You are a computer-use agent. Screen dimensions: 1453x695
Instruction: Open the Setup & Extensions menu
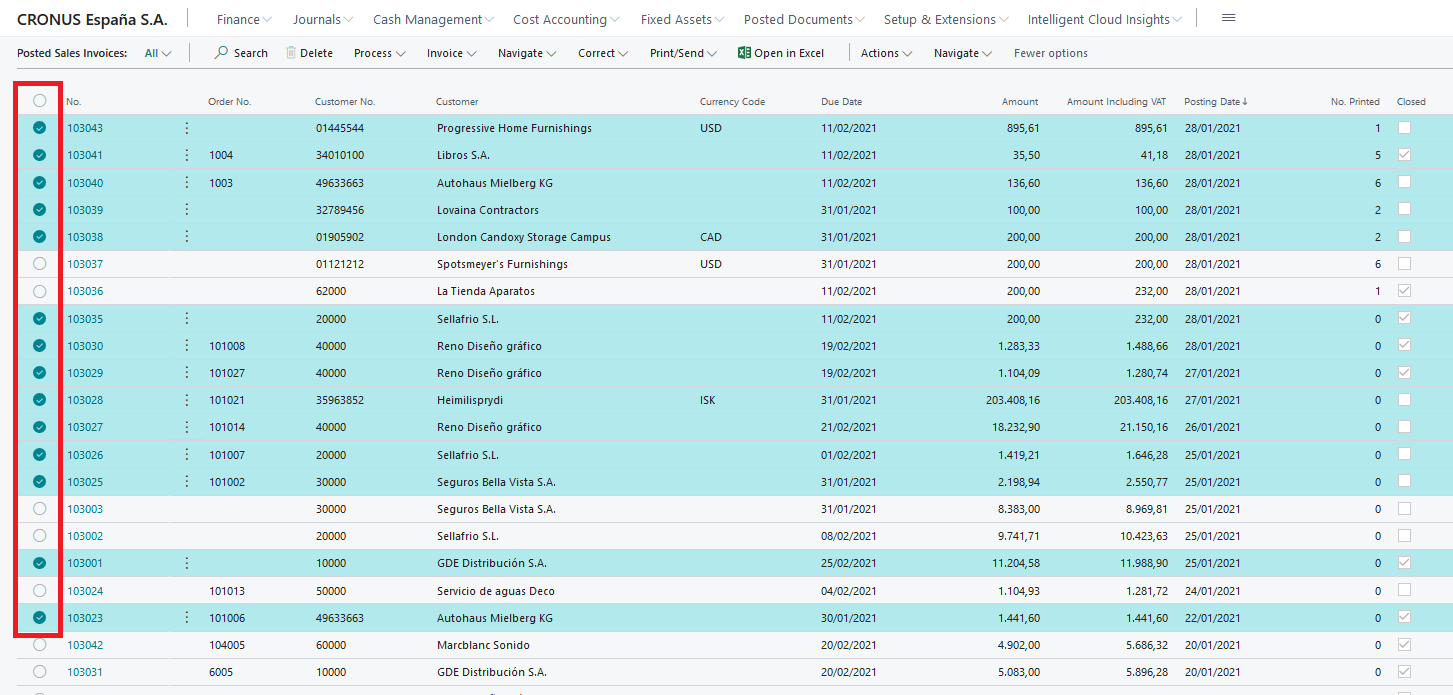coord(947,19)
